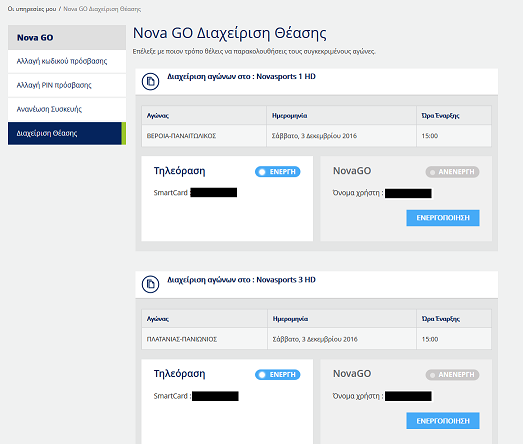Screen dimensions: 523x444
Task: Click 15:00 start time in ΠΛΑΤΑΝΙΑΣ-ΠΑΝΙΩΝΙΟΣ row
Action: [454, 339]
